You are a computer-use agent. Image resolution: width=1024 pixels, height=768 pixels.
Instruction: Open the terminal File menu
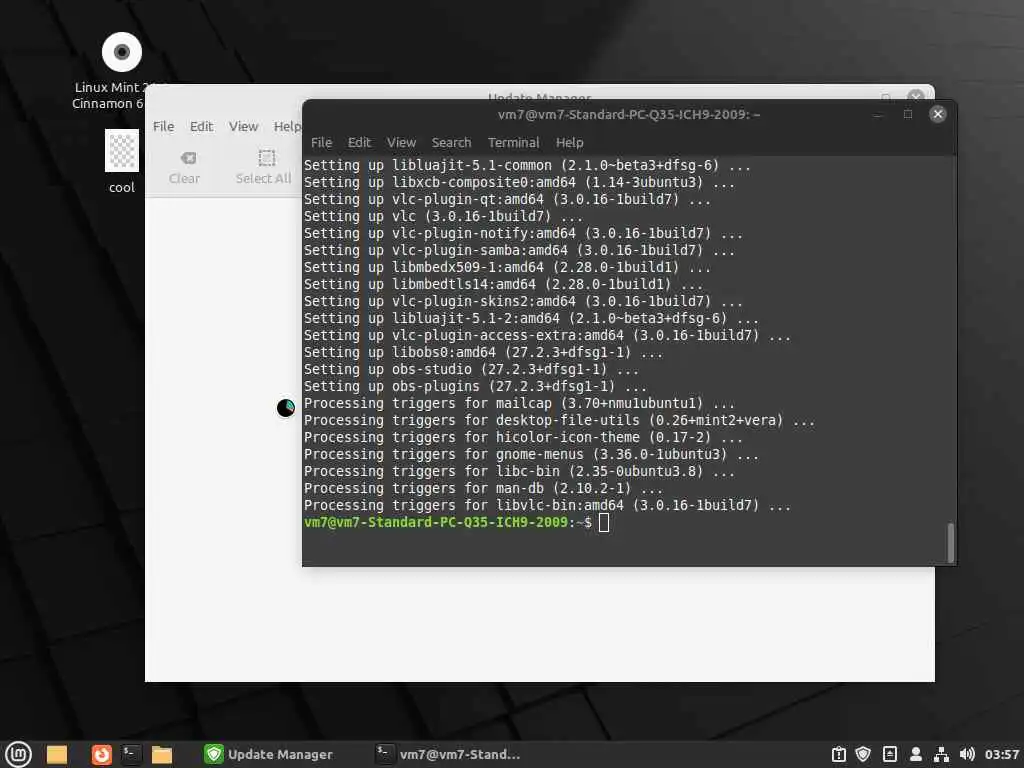click(321, 142)
